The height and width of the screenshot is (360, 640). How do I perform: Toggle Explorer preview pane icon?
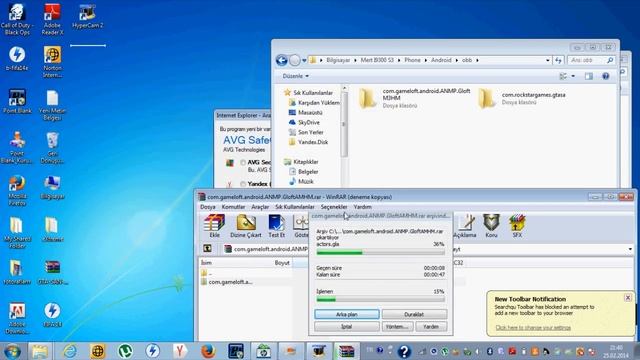tap(589, 76)
